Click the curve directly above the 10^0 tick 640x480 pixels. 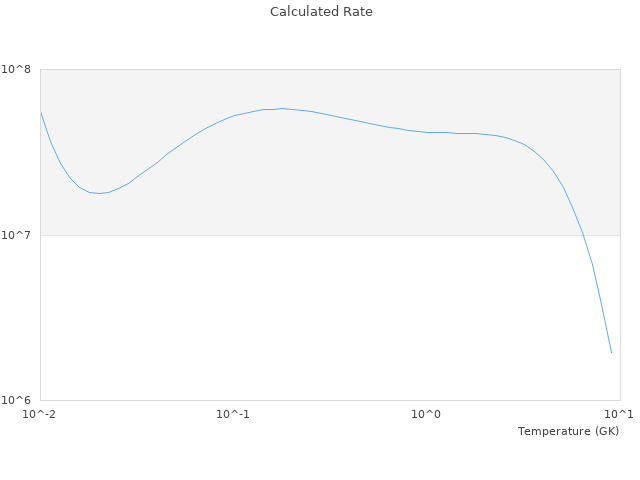[x=427, y=132]
